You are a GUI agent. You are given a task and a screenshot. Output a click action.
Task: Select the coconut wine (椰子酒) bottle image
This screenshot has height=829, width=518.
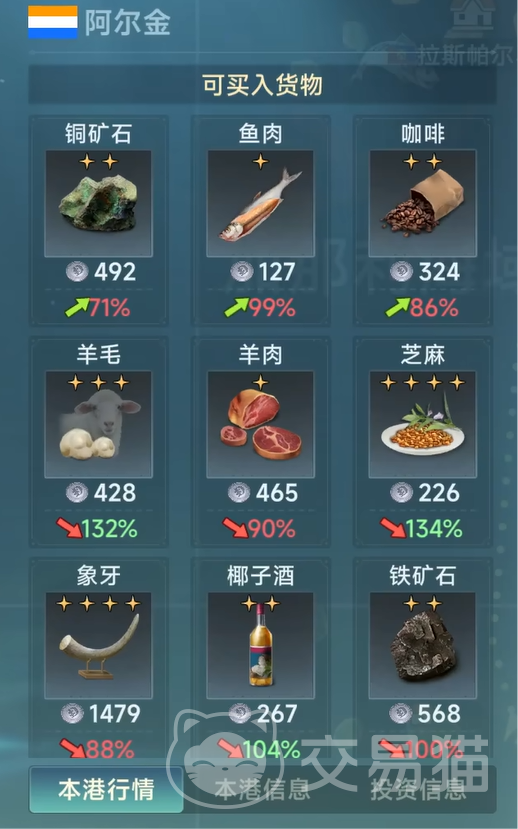tap(261, 646)
